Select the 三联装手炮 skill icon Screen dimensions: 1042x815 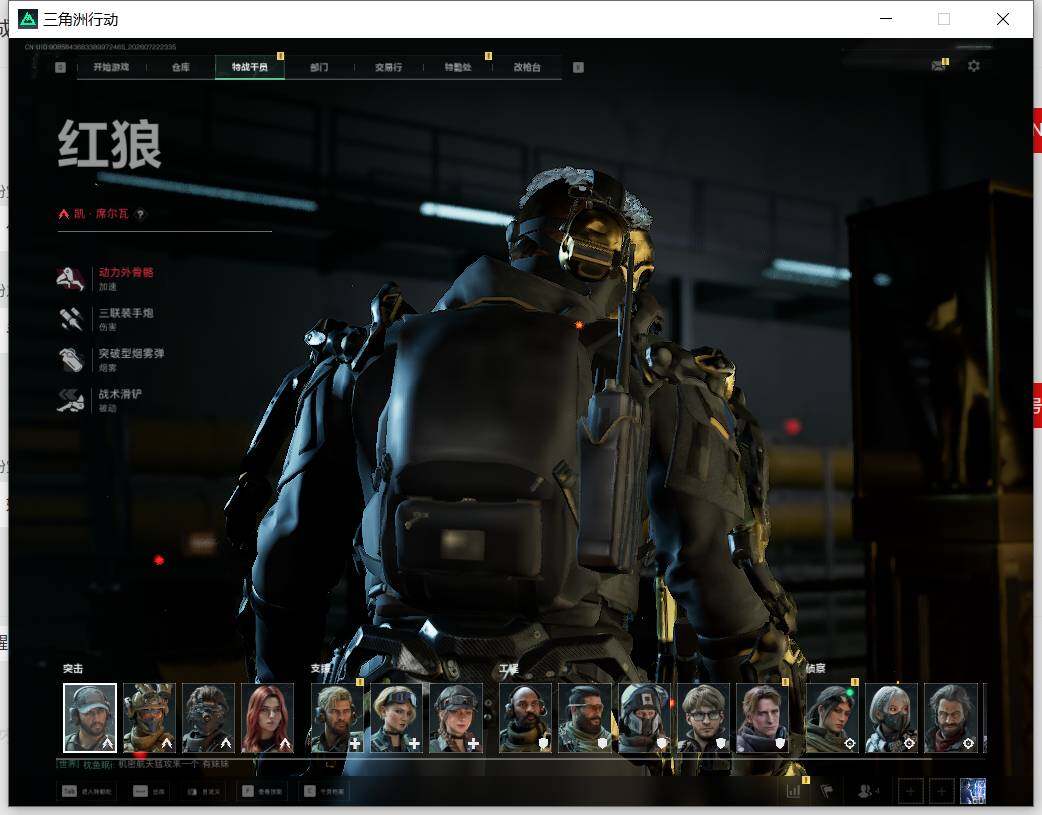click(70, 319)
